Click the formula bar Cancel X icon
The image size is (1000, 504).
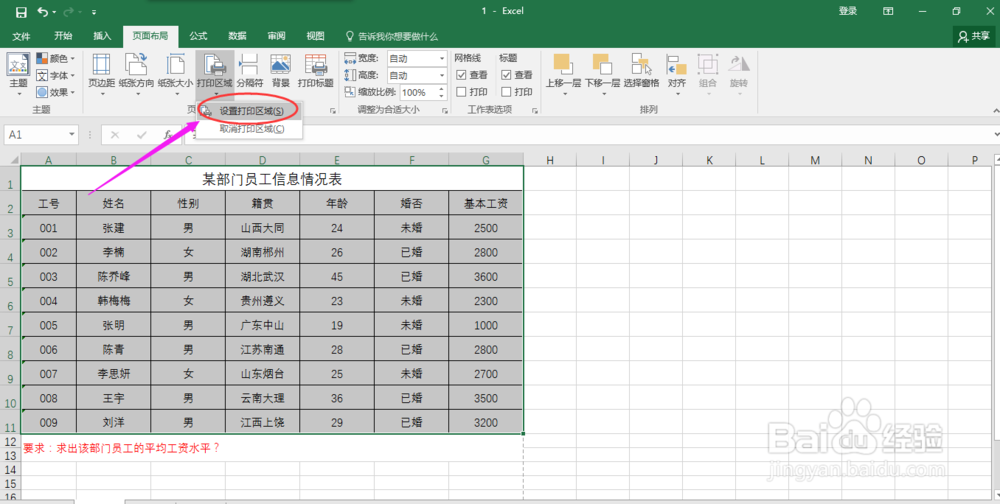coord(115,135)
